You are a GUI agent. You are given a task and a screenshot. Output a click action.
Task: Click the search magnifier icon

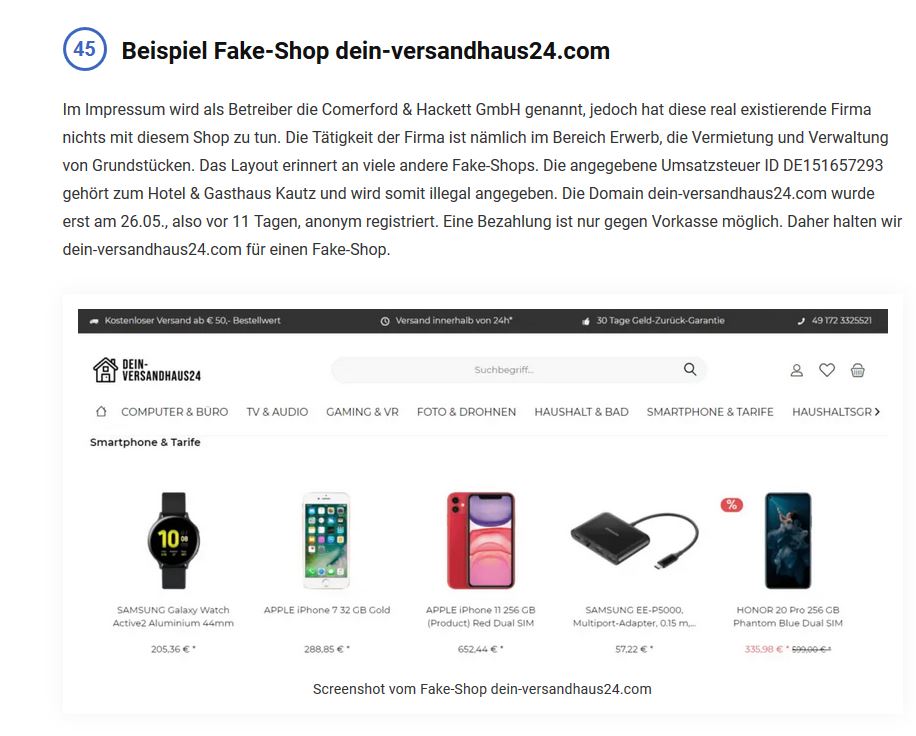pos(690,369)
